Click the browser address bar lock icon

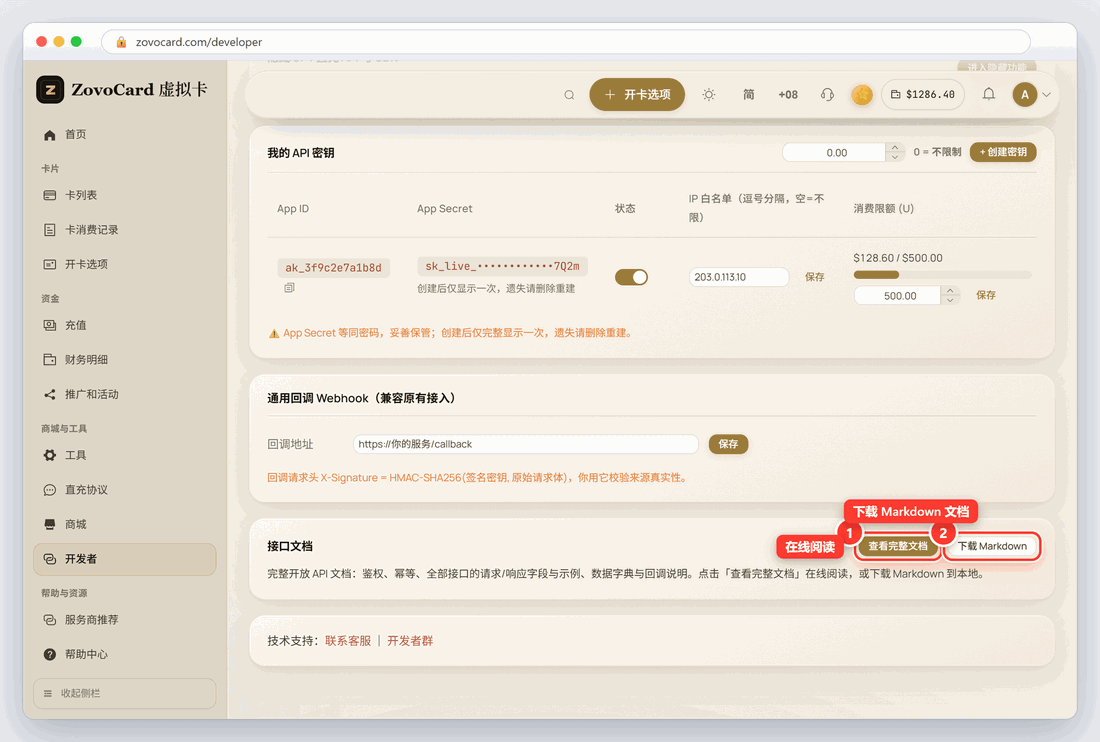121,42
